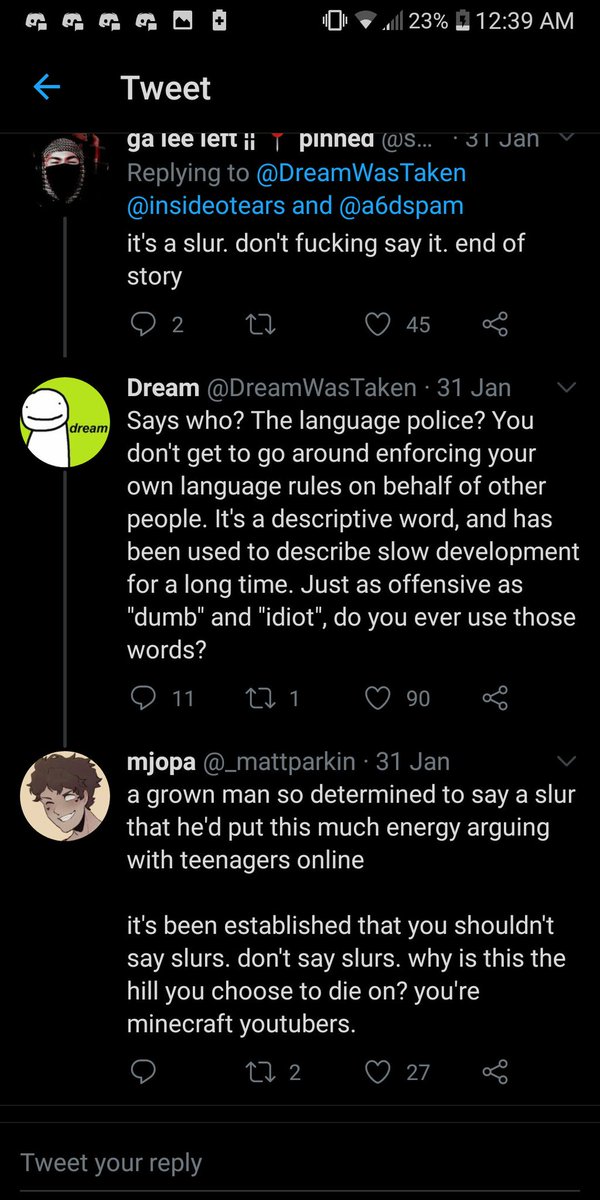Reply to Dream's tweet

point(144,697)
